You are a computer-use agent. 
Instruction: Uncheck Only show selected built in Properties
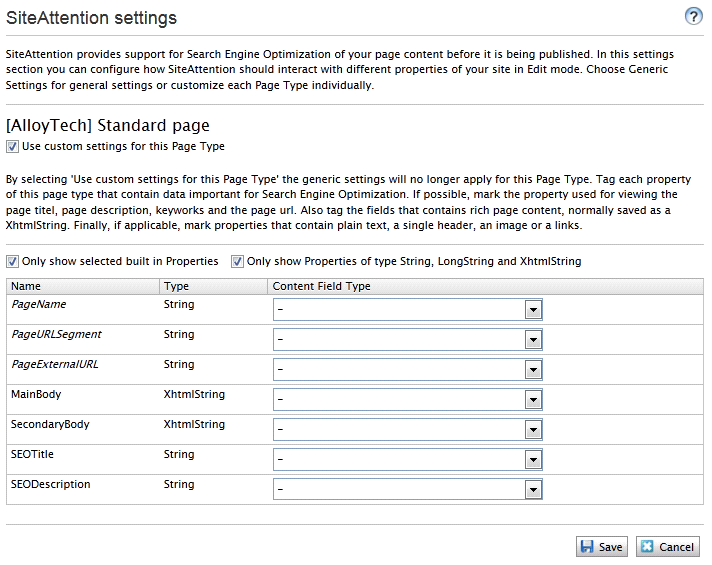(12, 261)
